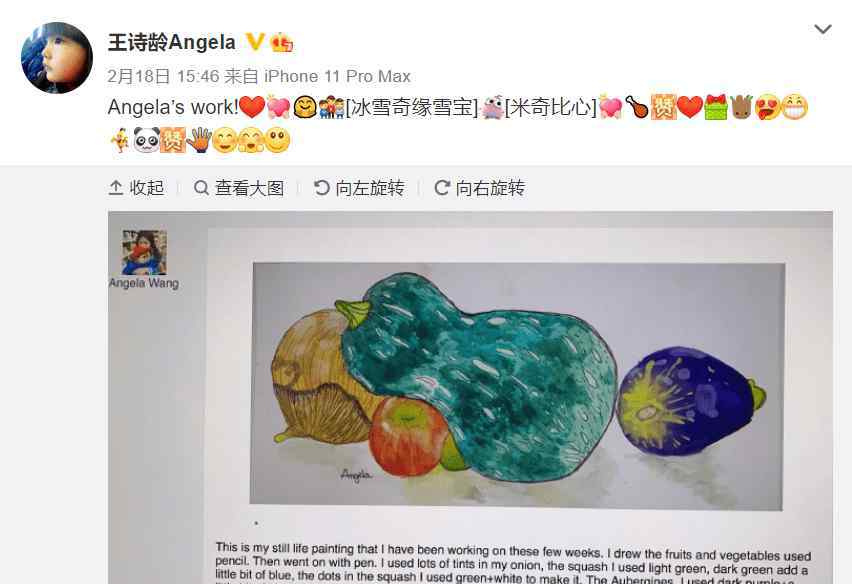Screen dimensions: 852x584
Task: Open full-size view via 查看大图
Action: pyautogui.click(x=239, y=188)
